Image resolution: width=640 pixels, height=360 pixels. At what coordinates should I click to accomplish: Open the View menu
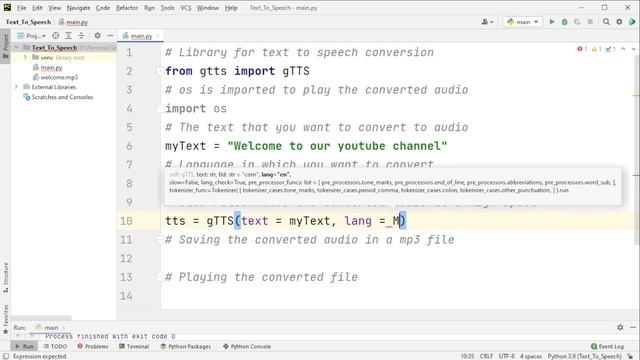(54, 8)
